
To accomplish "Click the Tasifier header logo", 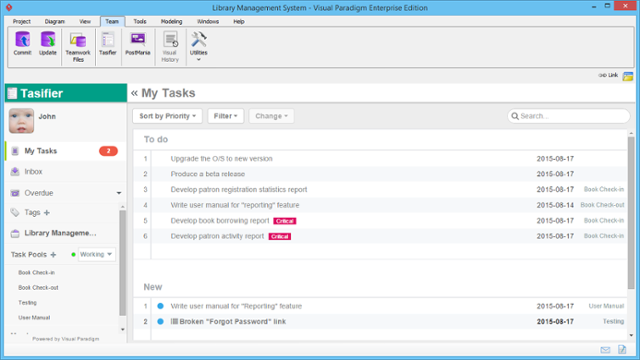I will point(12,93).
